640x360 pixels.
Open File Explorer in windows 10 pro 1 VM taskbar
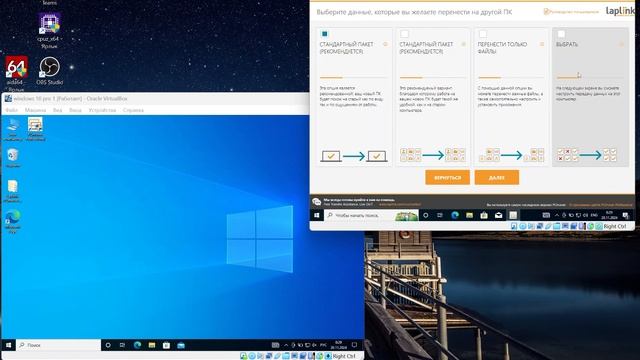tap(152, 345)
